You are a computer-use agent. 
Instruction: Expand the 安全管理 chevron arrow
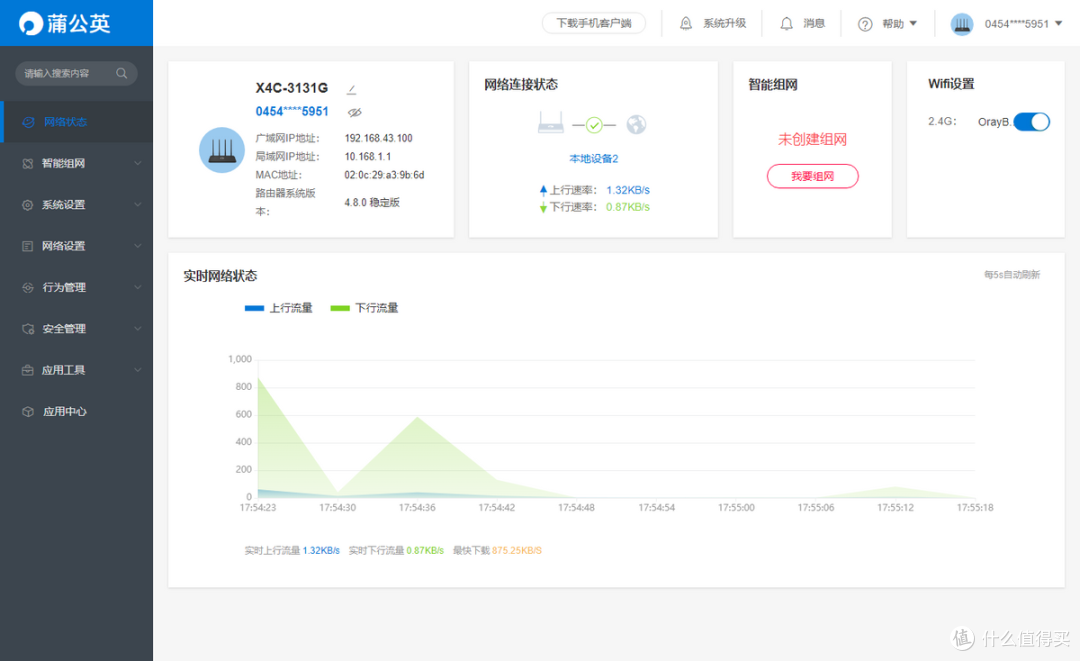click(x=138, y=328)
